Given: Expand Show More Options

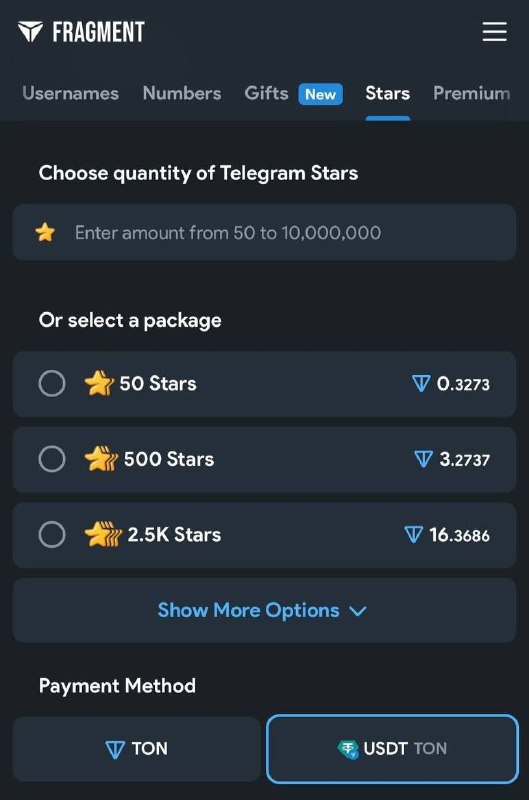Looking at the screenshot, I should [264, 610].
